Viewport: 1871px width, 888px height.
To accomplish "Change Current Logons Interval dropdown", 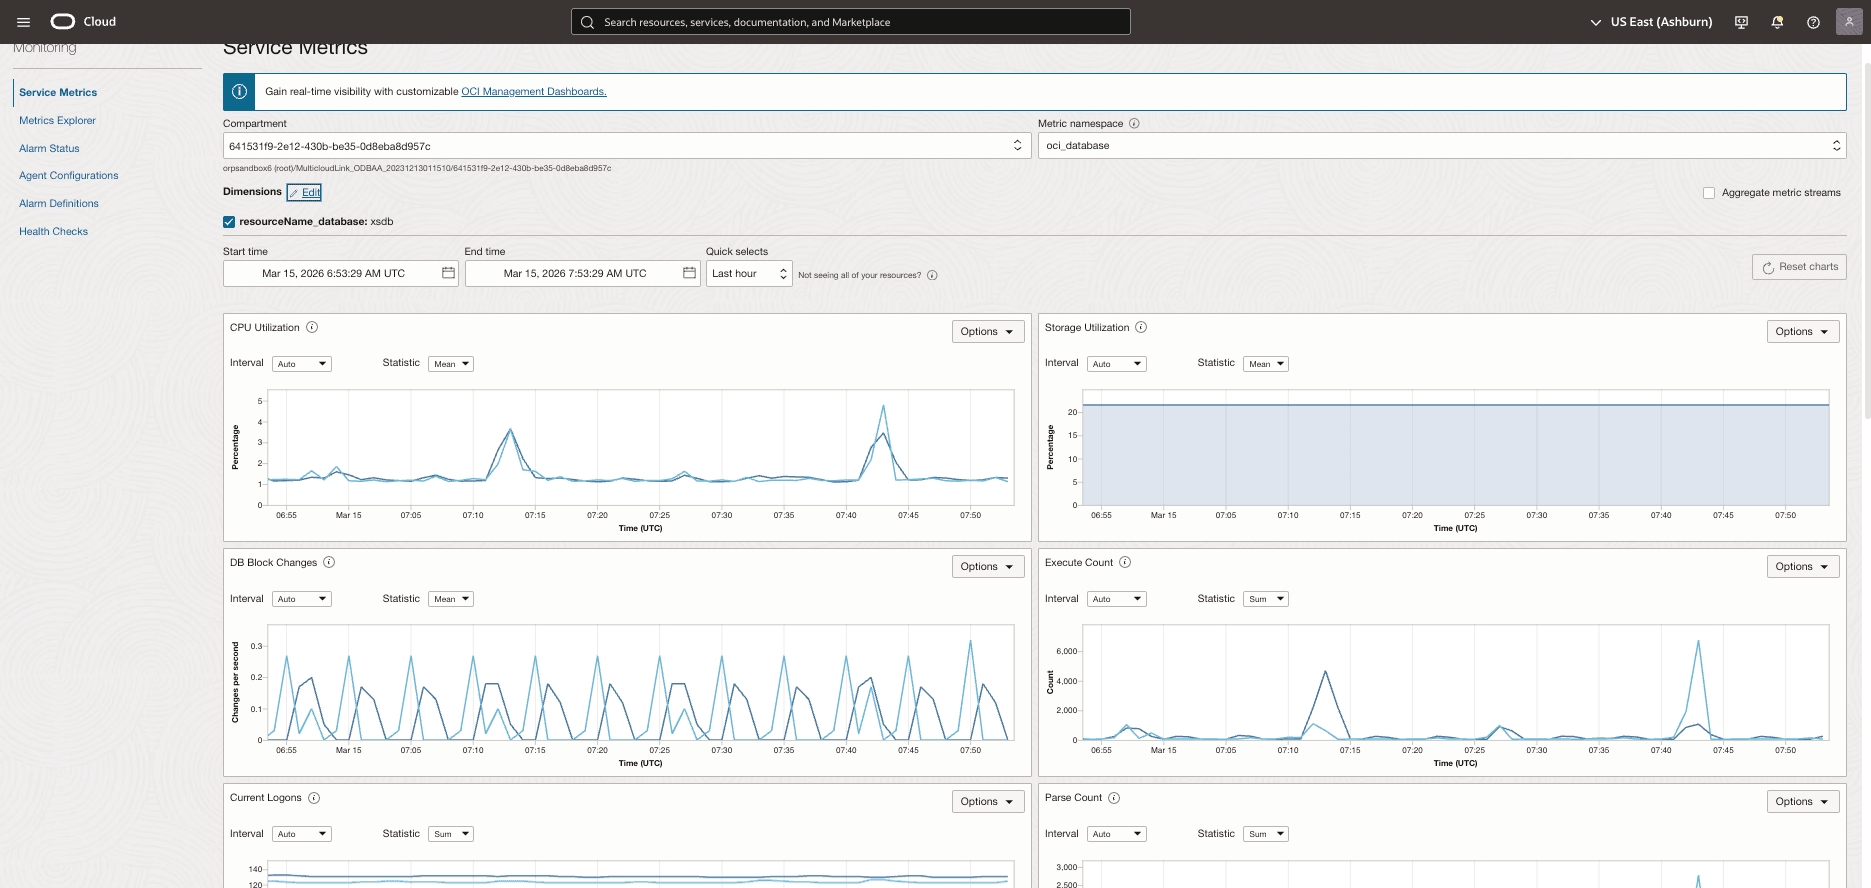I will [302, 834].
